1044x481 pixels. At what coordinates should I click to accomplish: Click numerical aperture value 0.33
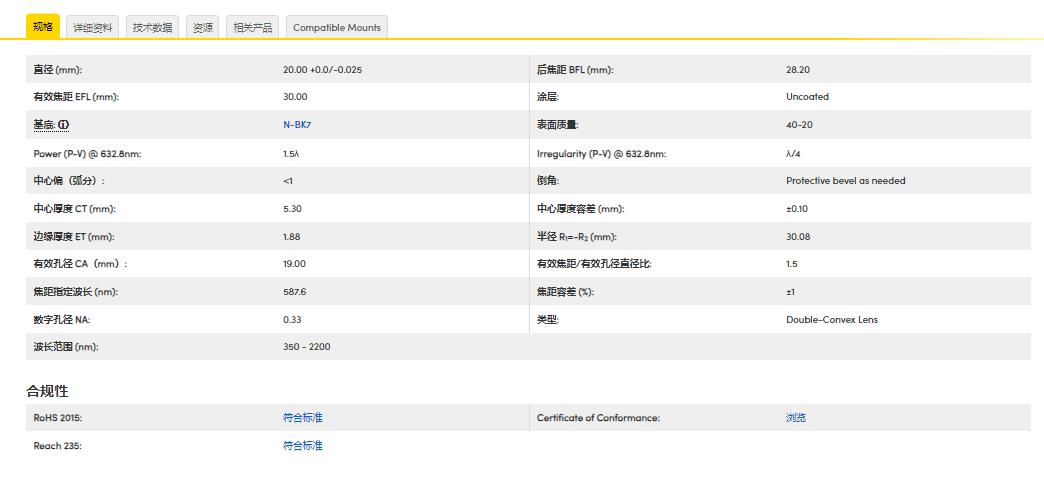pos(292,320)
